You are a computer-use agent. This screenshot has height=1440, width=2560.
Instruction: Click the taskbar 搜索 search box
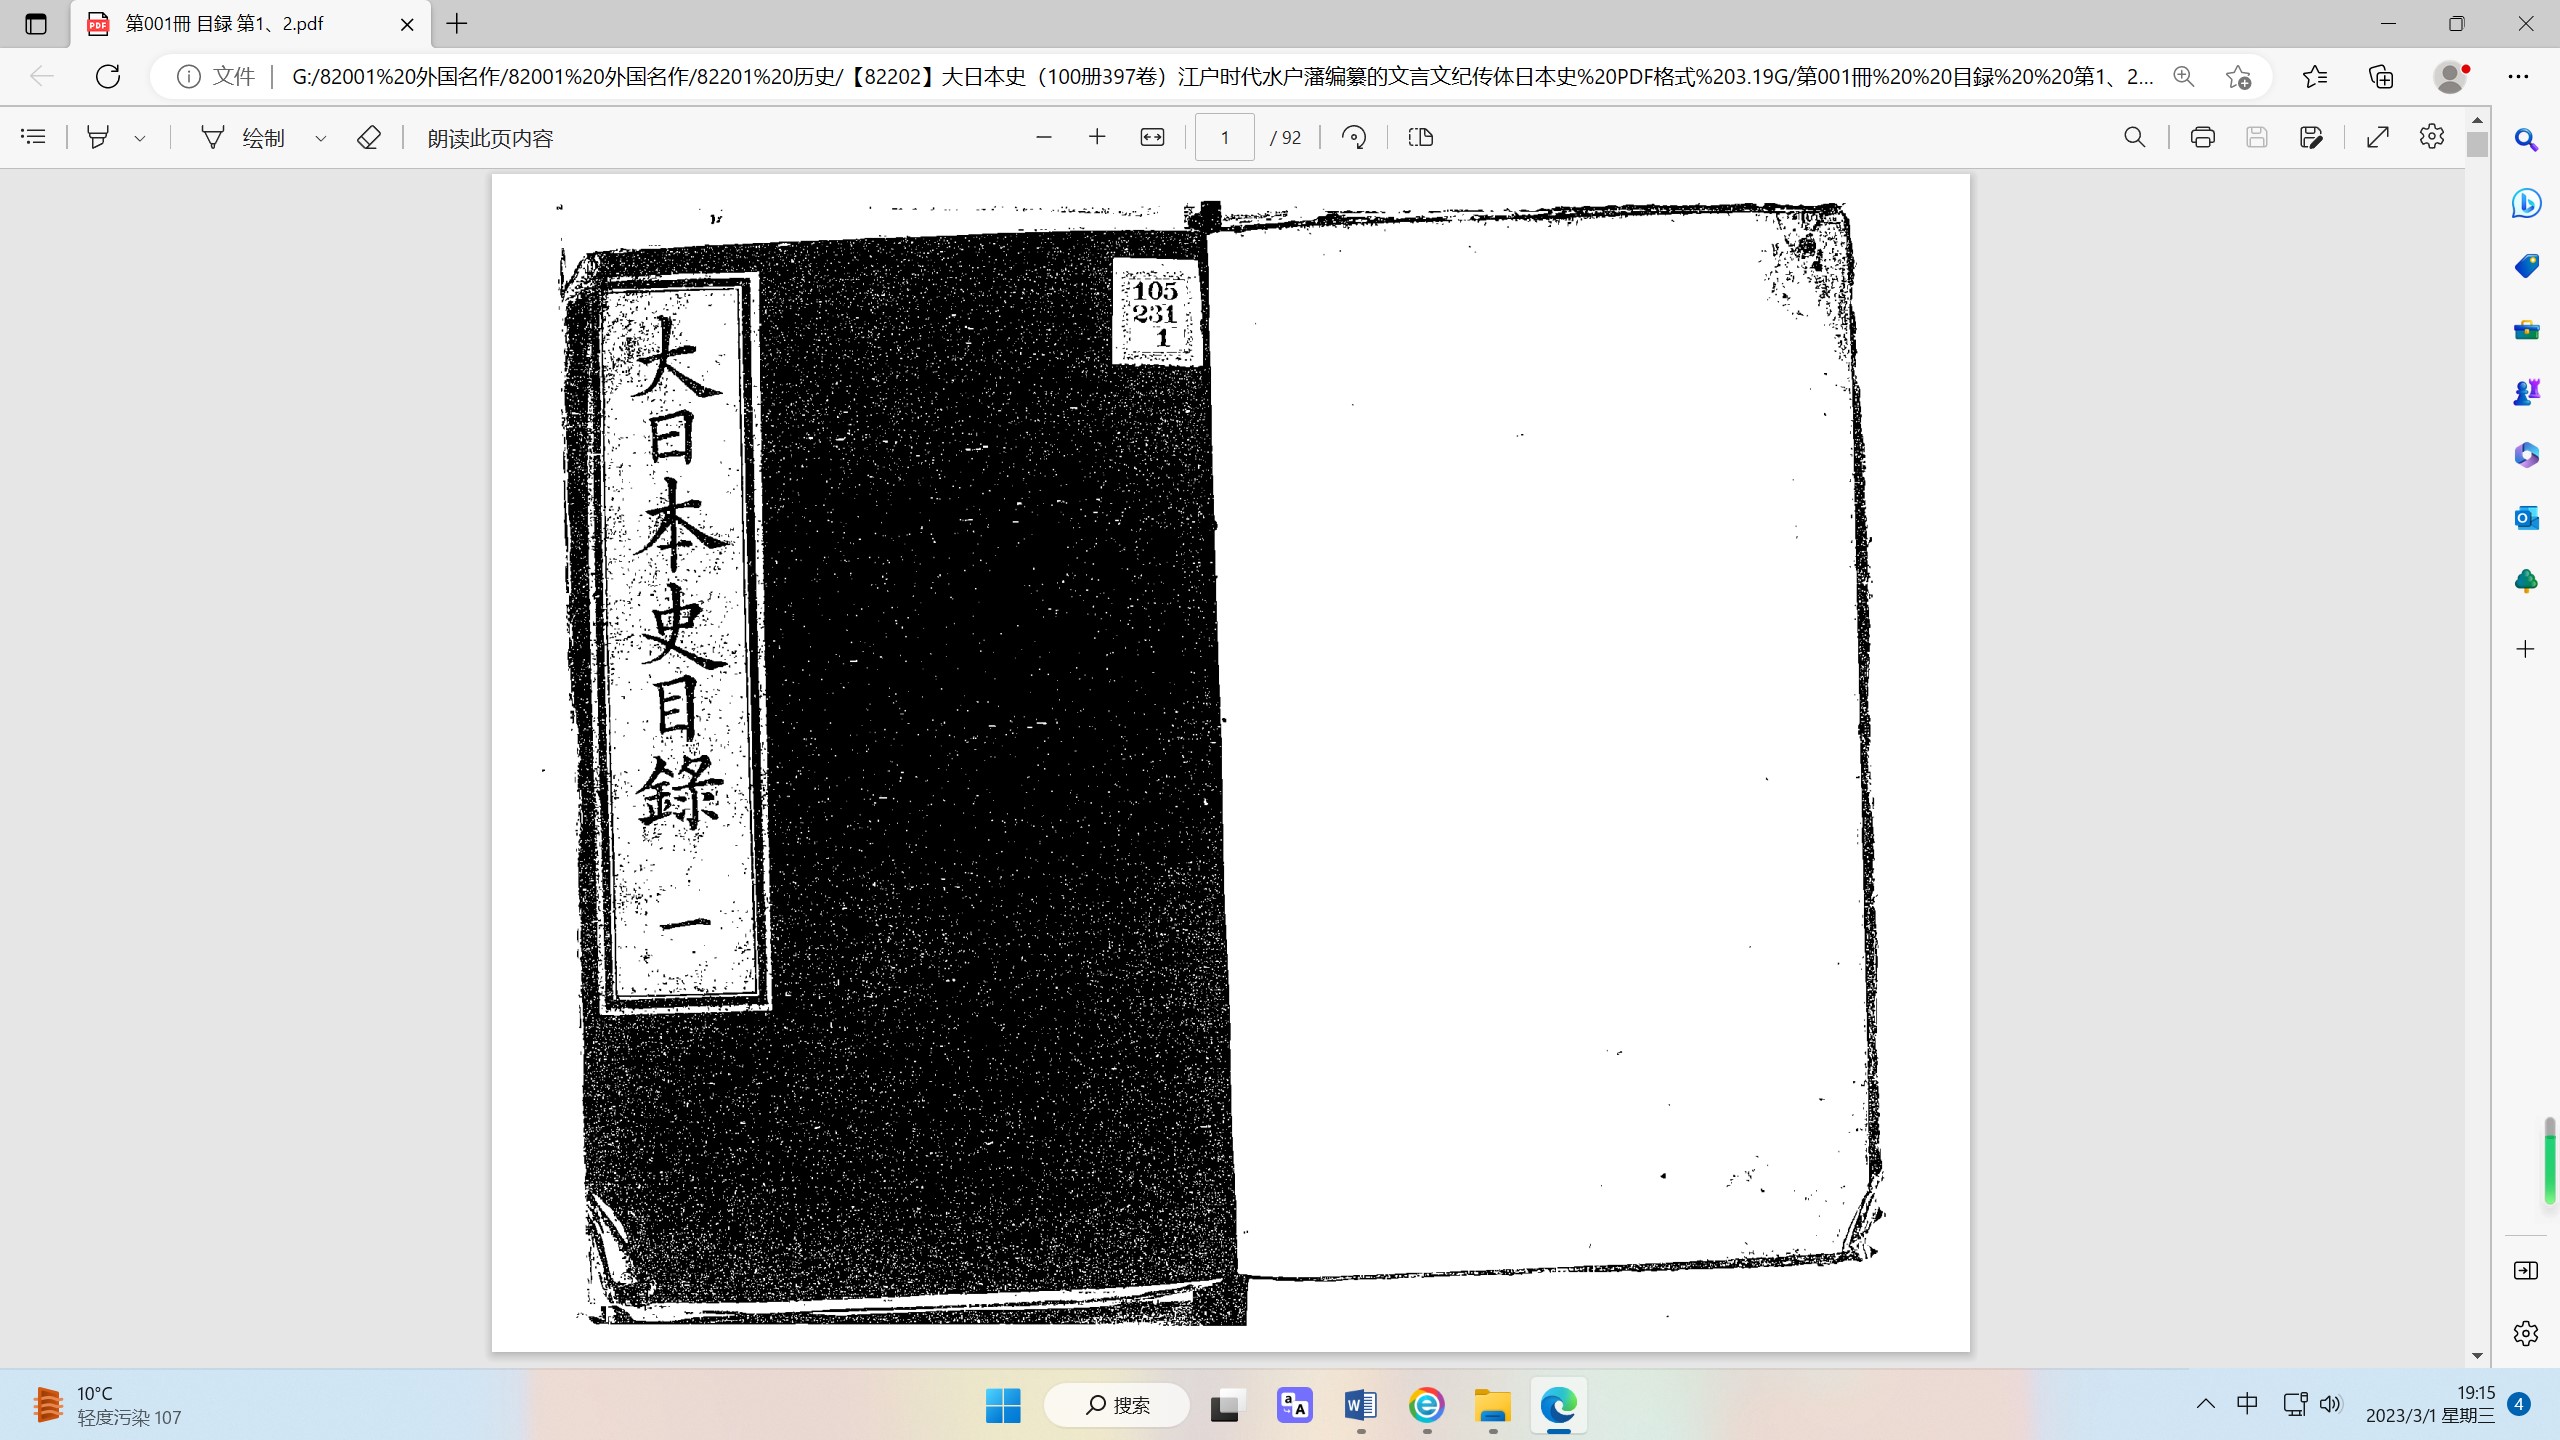point(1117,1405)
